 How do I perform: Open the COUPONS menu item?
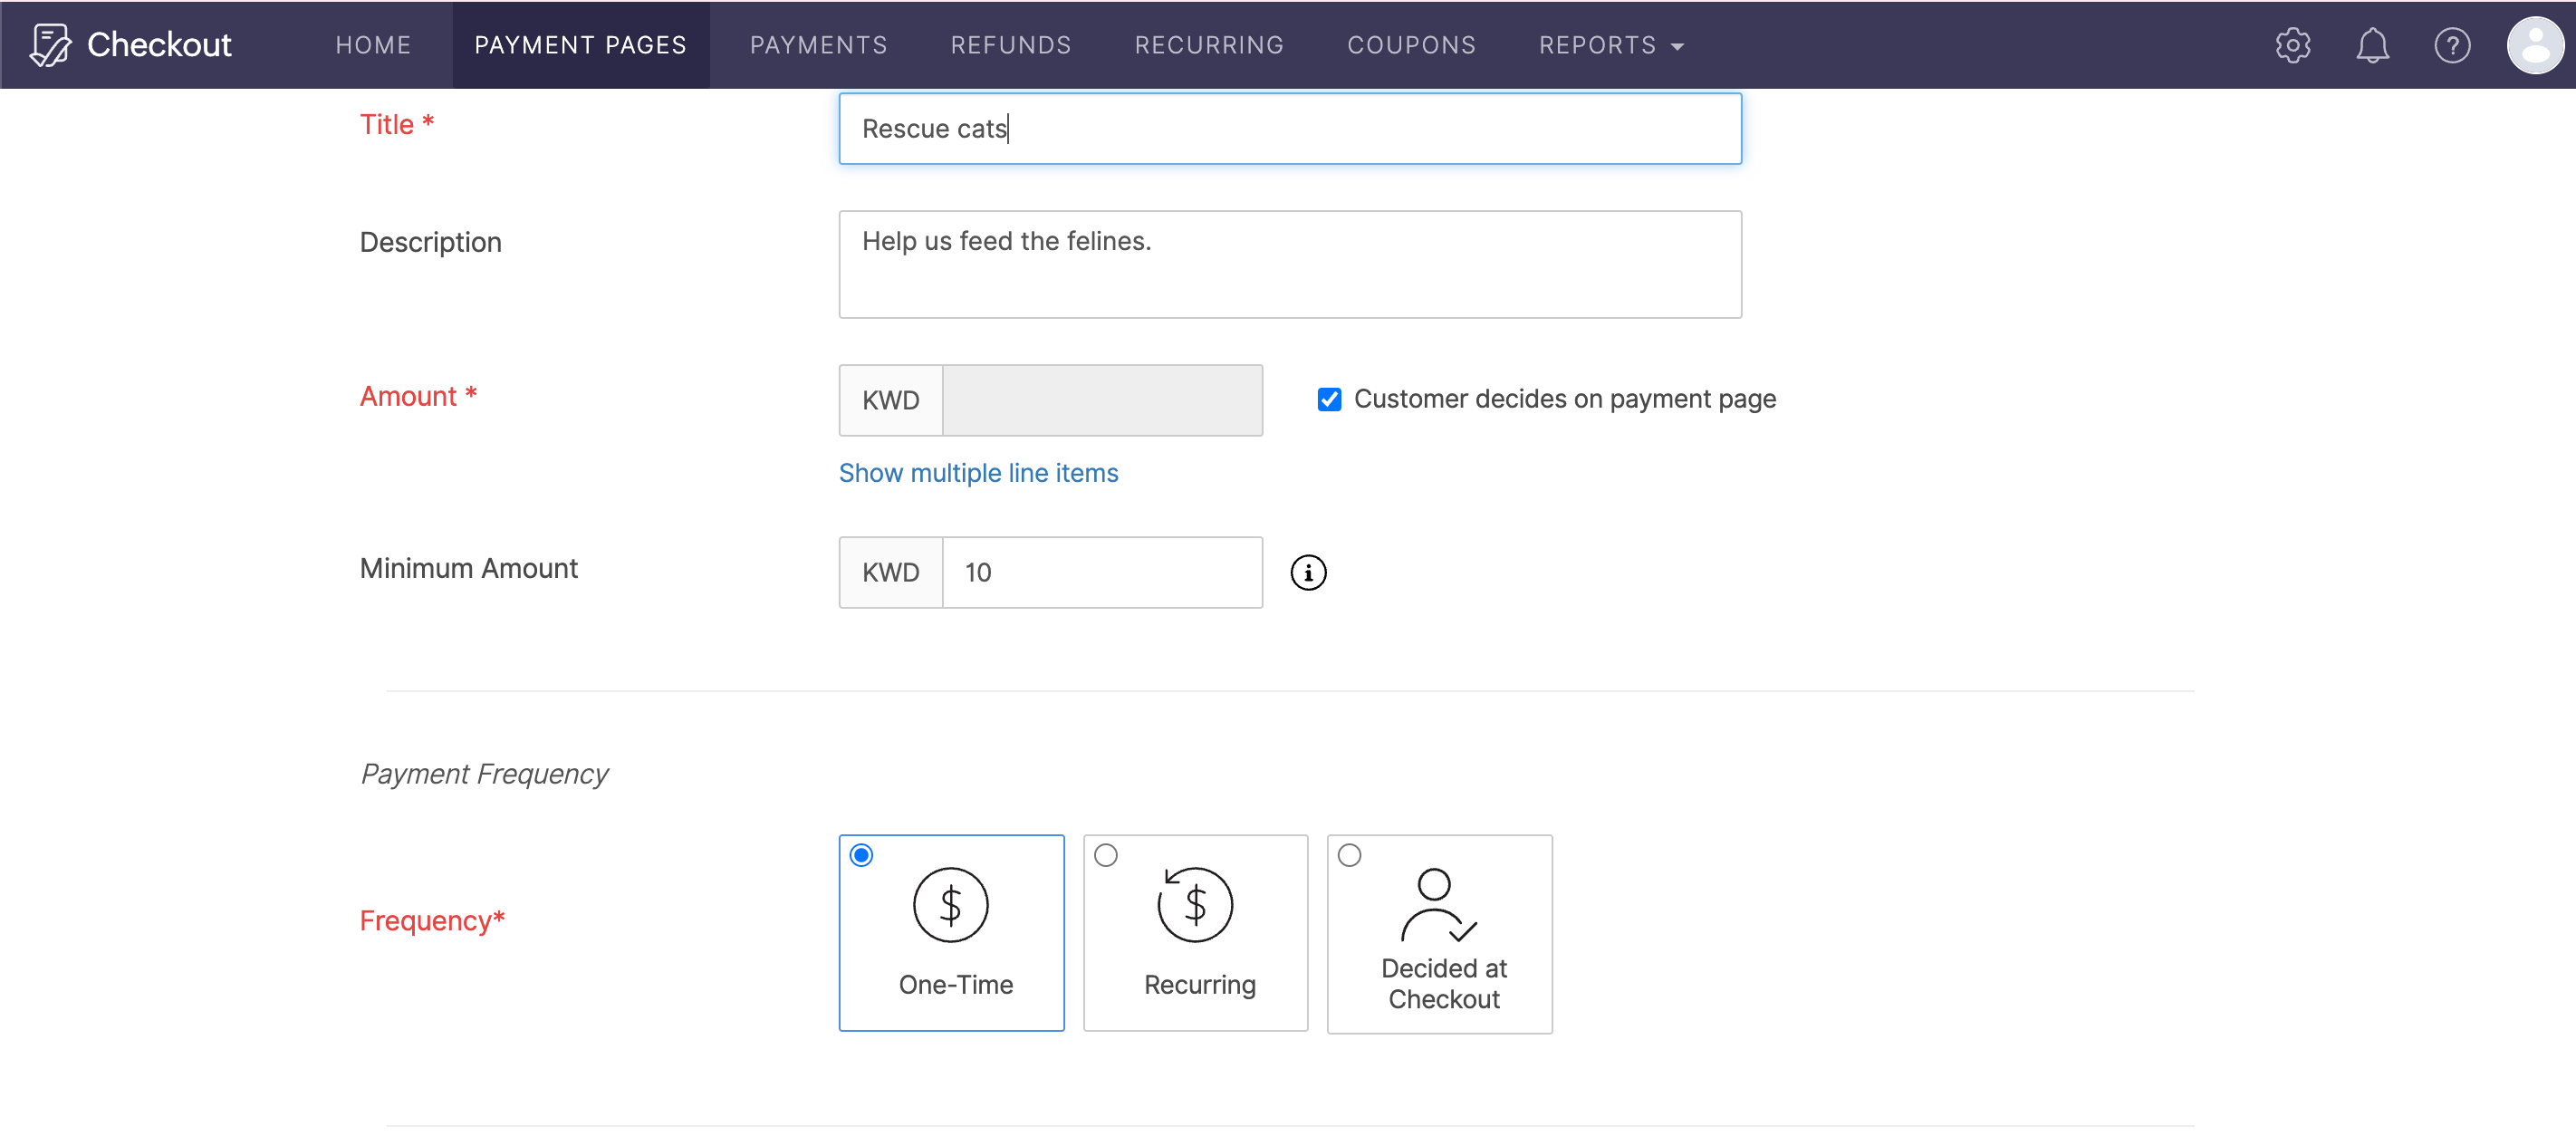pos(1409,44)
